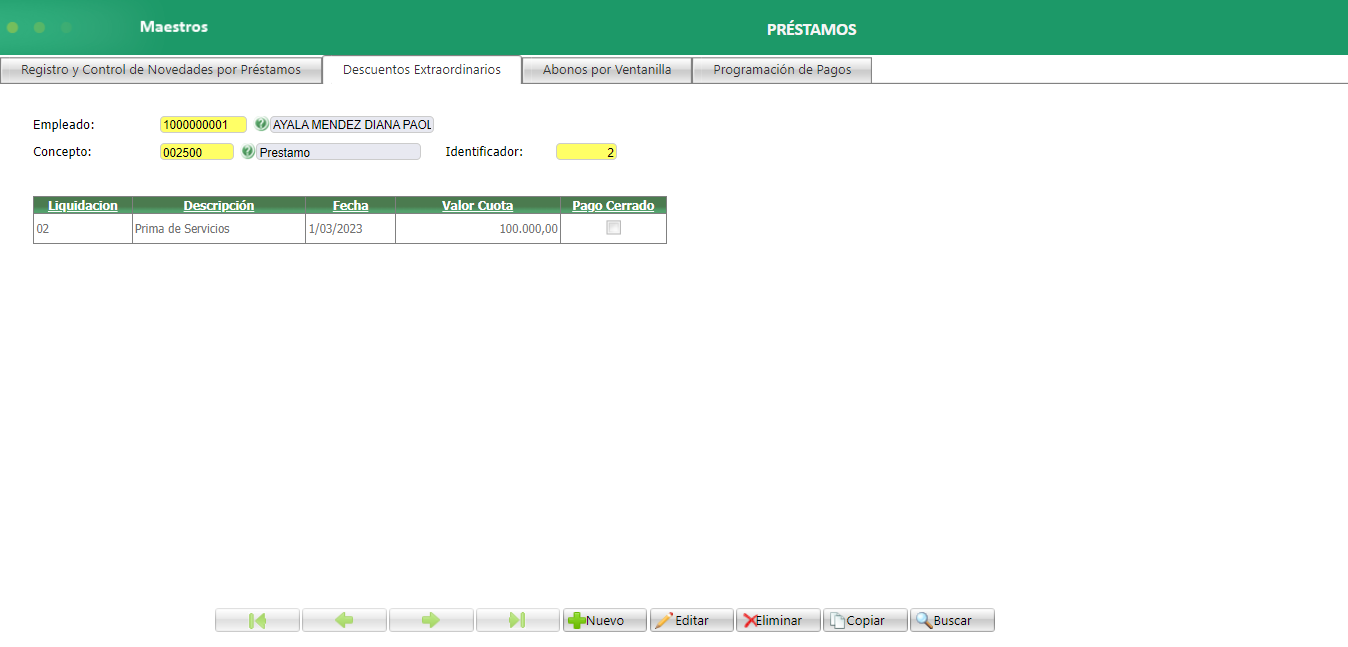Switch to the Abonos por Ventanilla tab
The width and height of the screenshot is (1348, 647).
point(606,70)
